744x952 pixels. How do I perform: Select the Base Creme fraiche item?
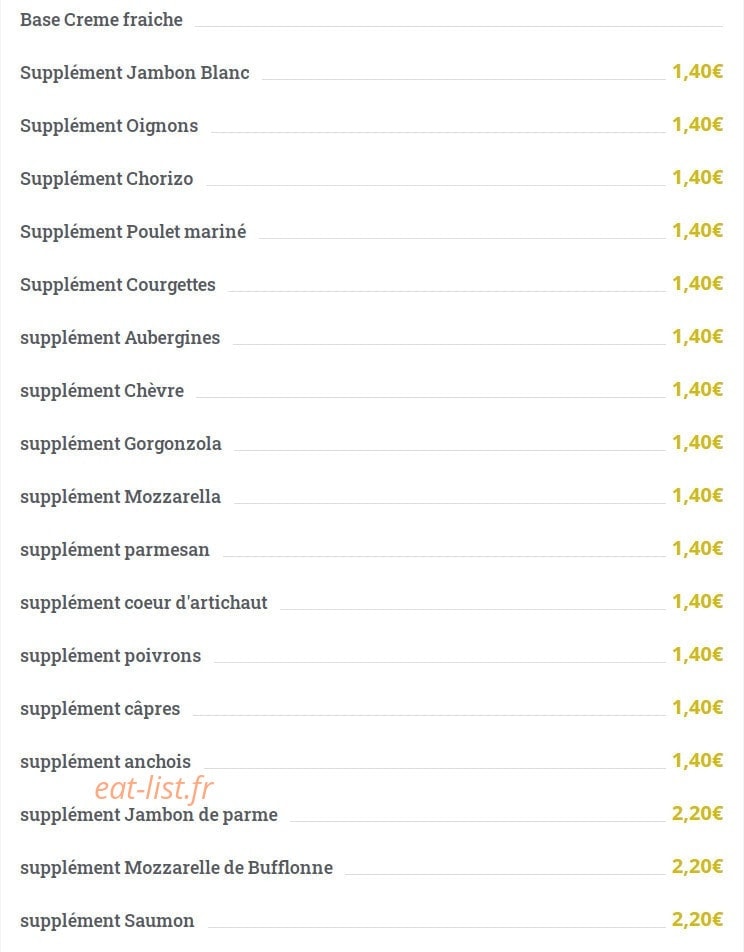[101, 19]
